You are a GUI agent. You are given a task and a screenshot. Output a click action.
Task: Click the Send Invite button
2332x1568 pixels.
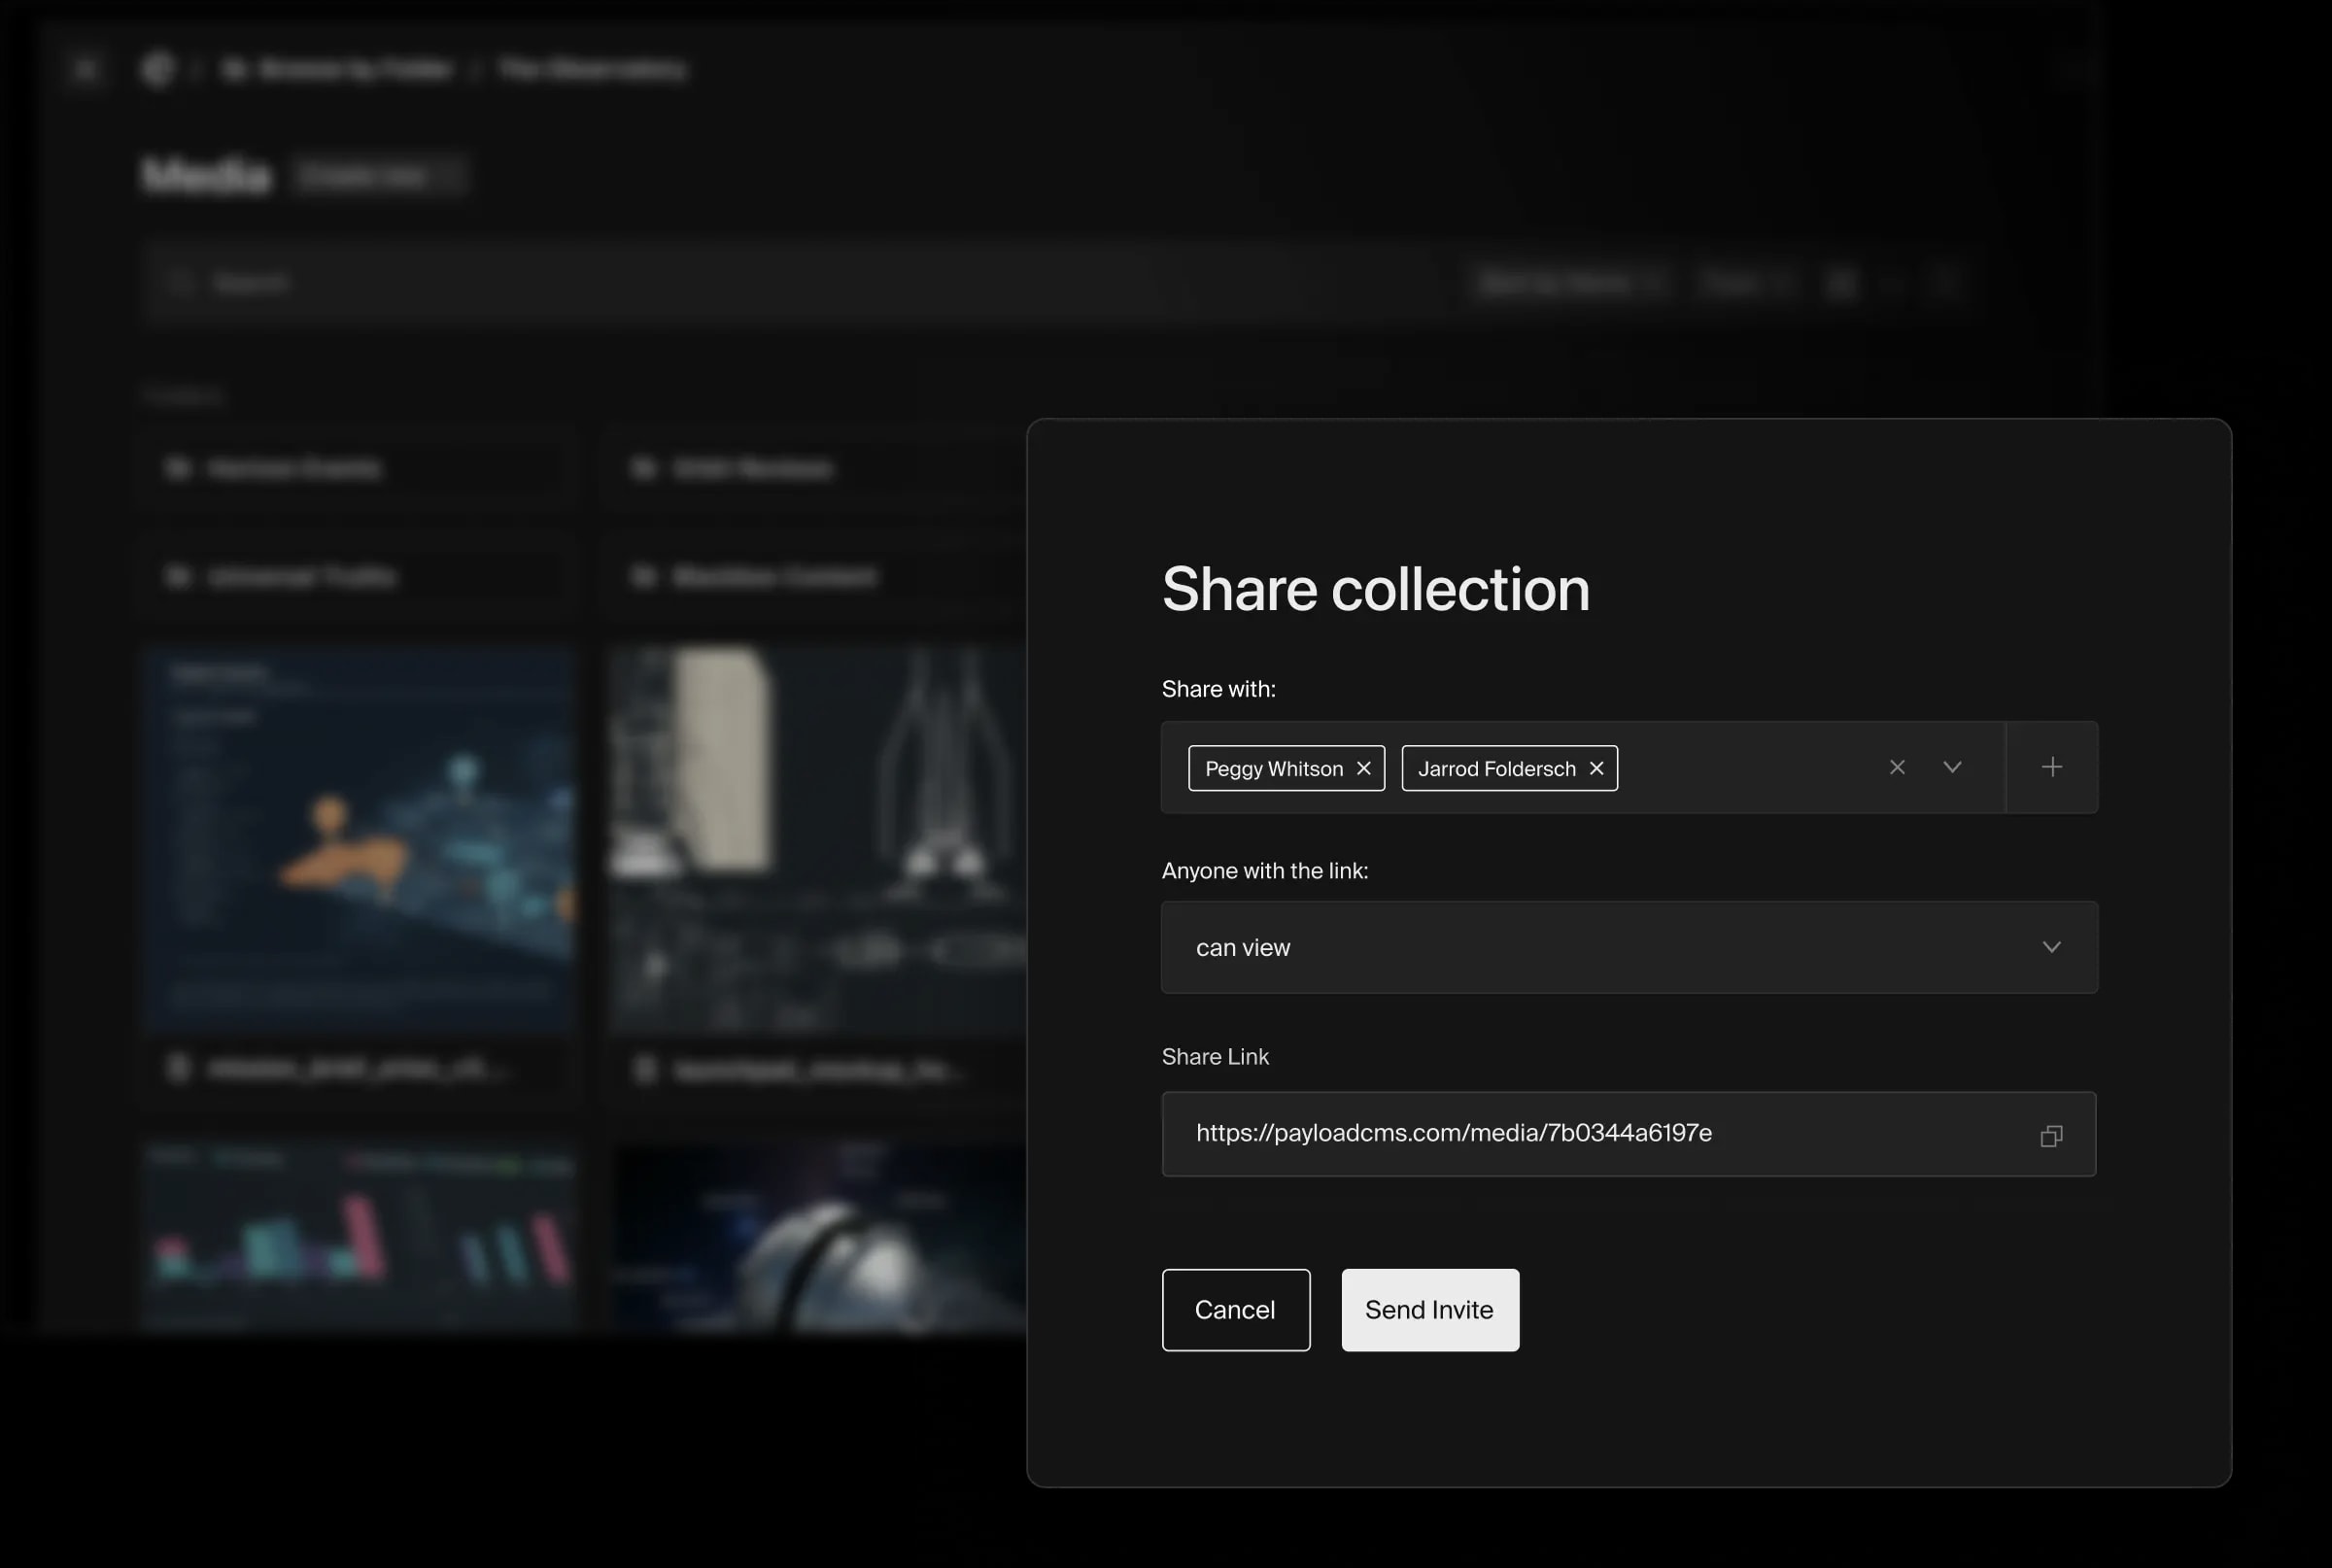[1429, 1309]
